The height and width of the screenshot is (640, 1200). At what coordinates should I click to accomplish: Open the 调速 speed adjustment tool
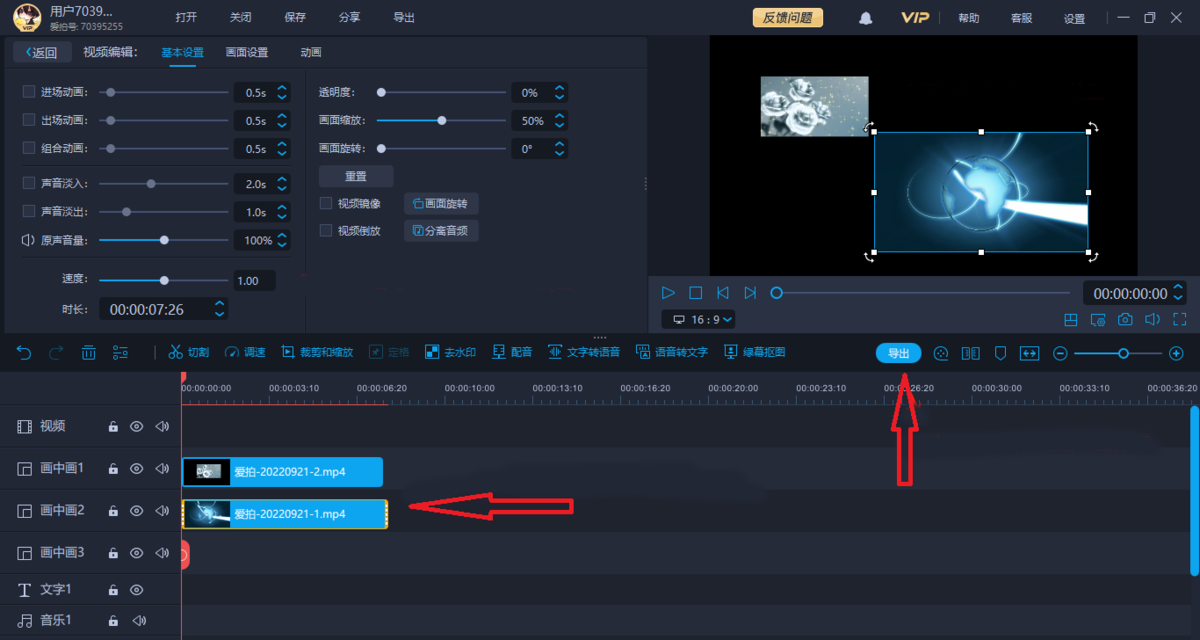tap(246, 351)
